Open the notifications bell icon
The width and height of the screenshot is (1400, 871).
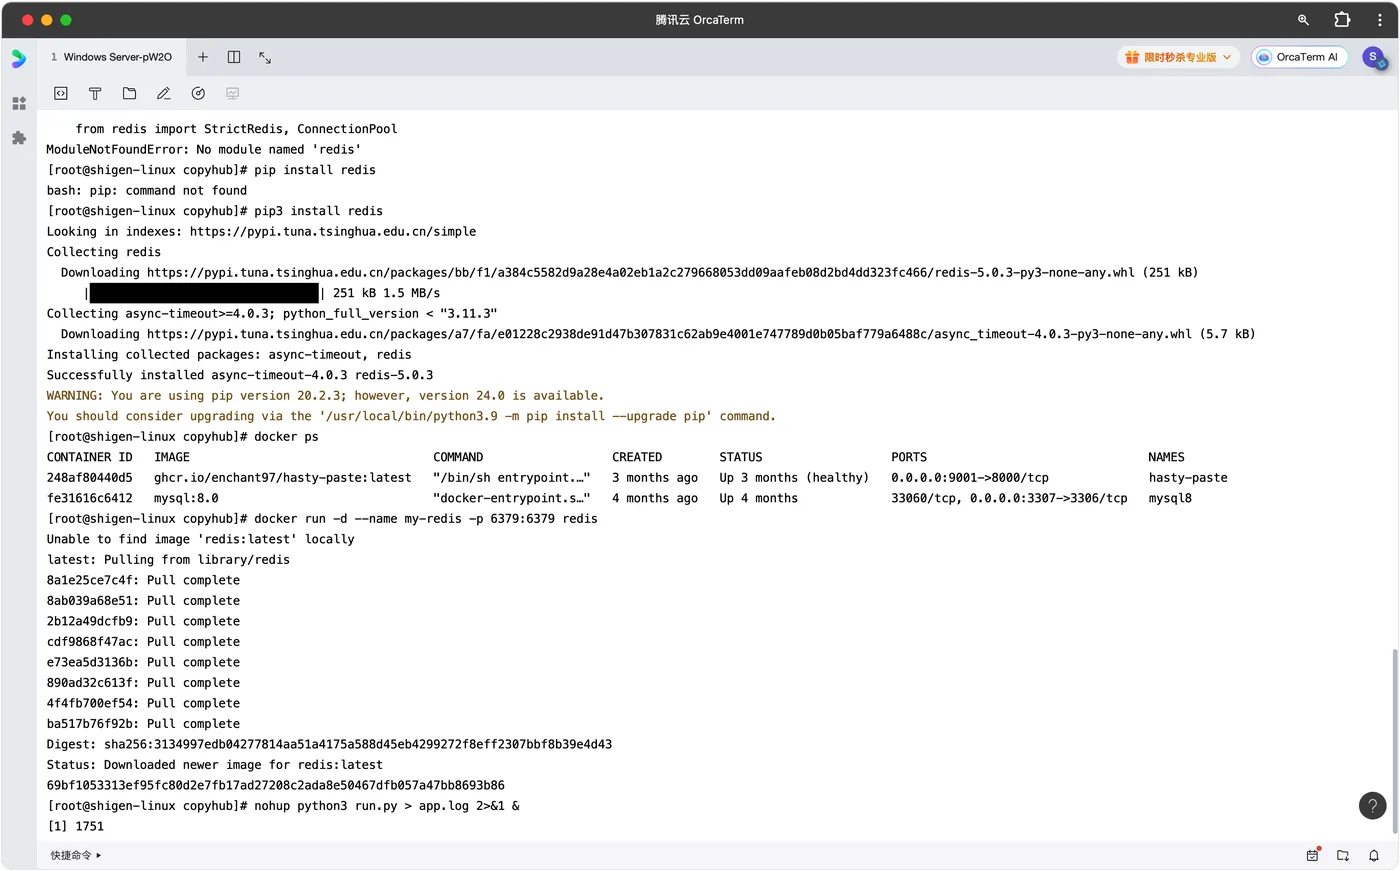(1374, 855)
